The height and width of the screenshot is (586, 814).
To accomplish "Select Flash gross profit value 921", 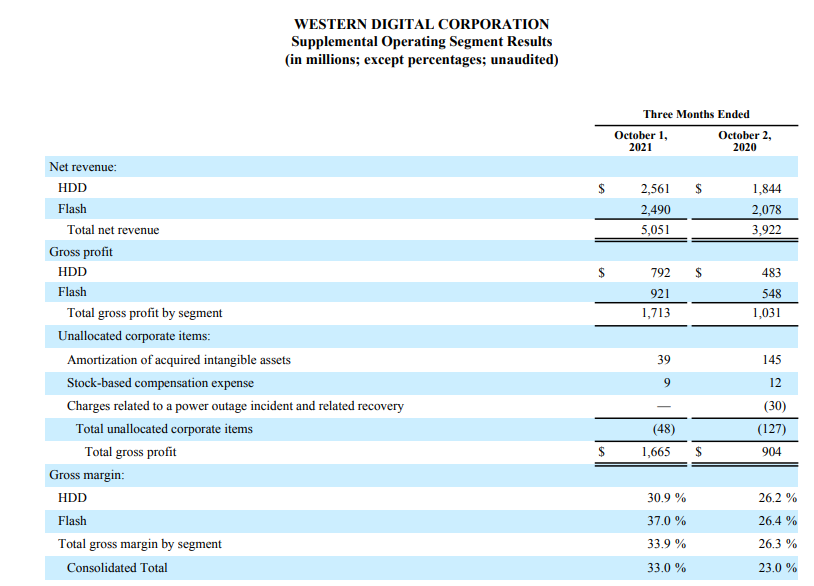I will (x=660, y=293).
